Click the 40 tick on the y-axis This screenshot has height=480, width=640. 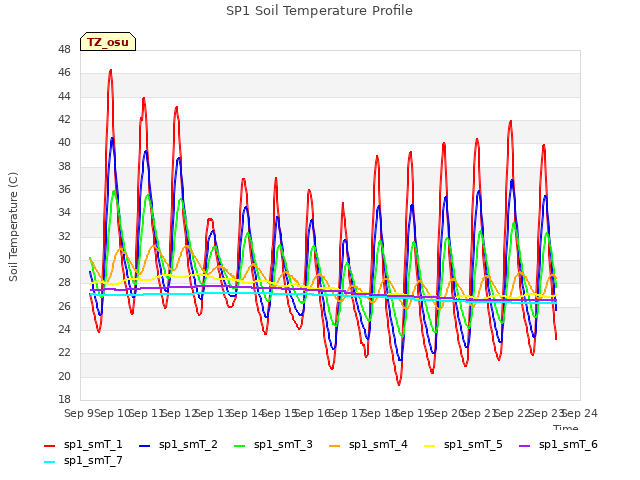coord(64,142)
